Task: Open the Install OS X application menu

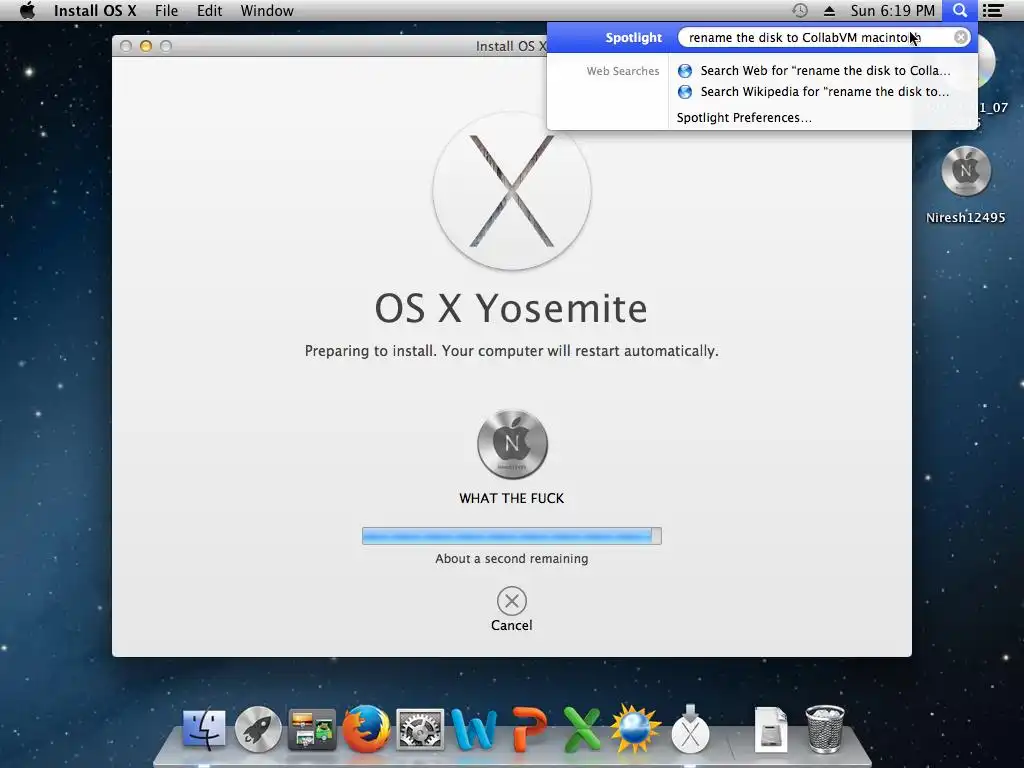Action: coord(95,10)
